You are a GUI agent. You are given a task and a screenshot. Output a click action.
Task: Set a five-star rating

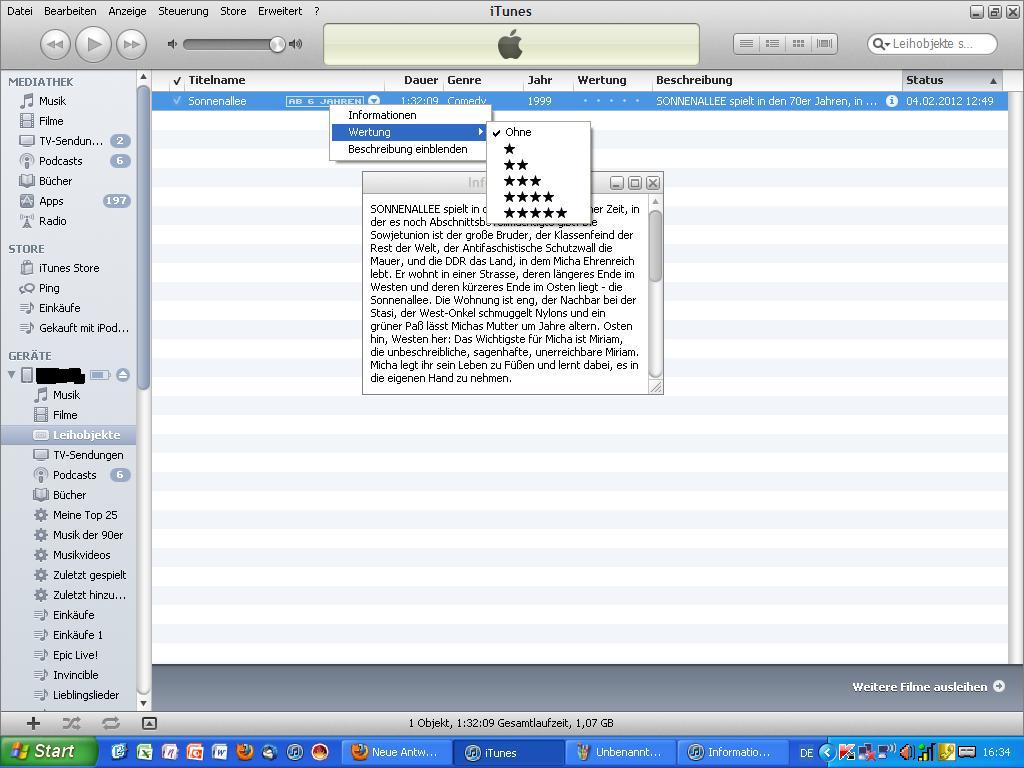[x=536, y=213]
